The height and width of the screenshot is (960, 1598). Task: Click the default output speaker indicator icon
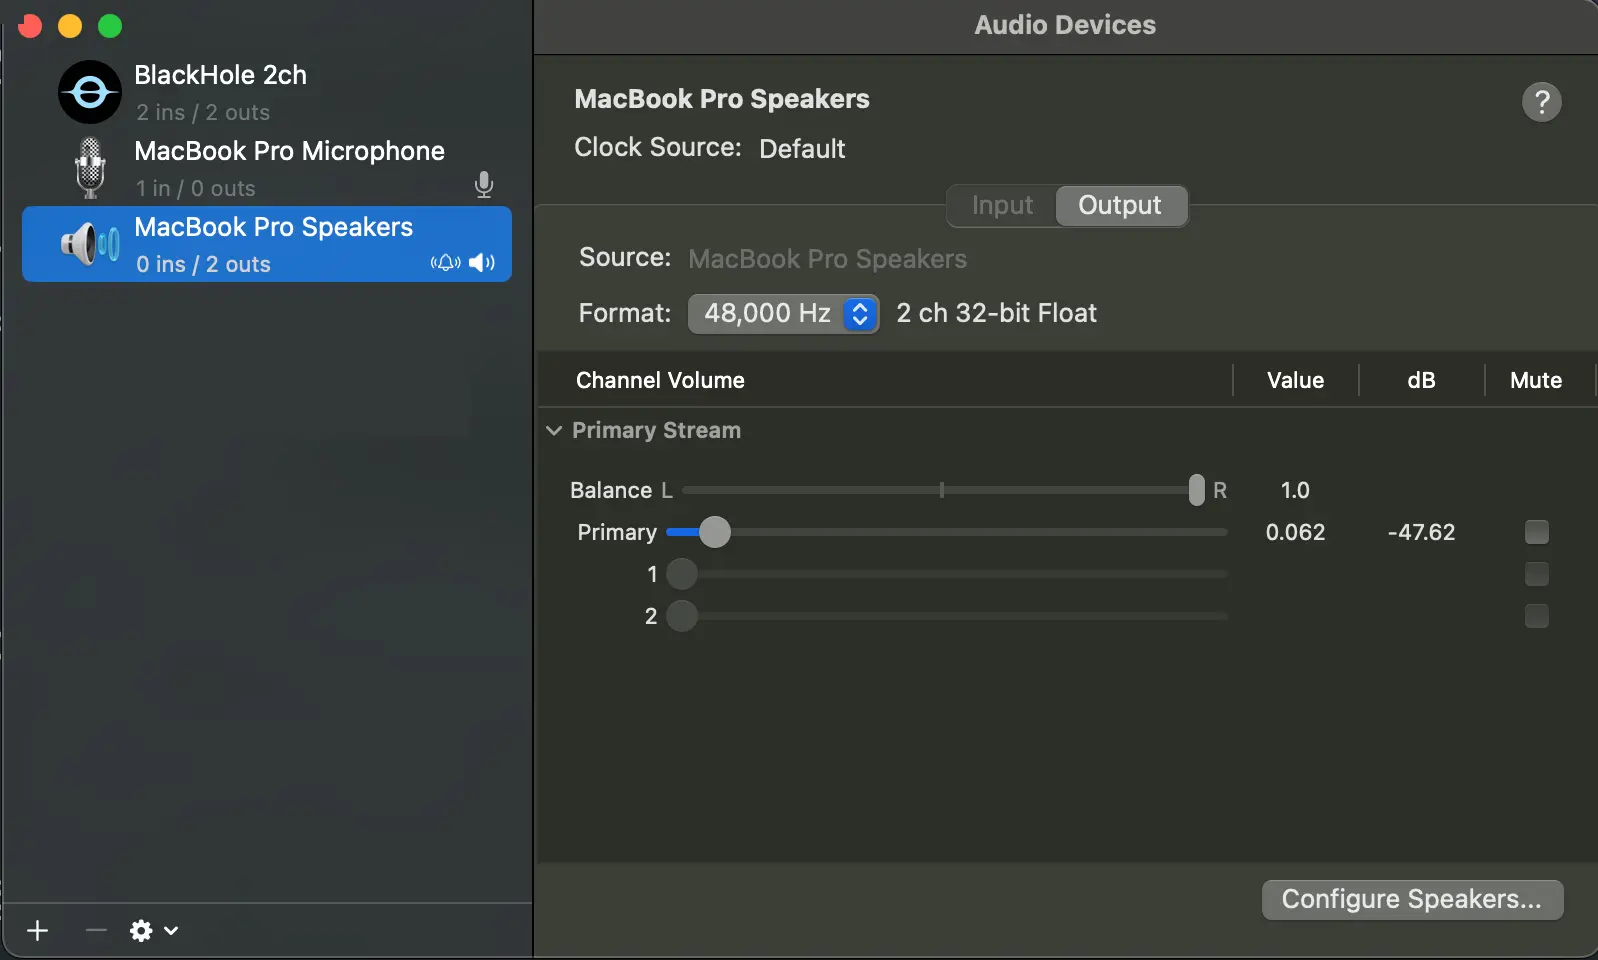[482, 263]
